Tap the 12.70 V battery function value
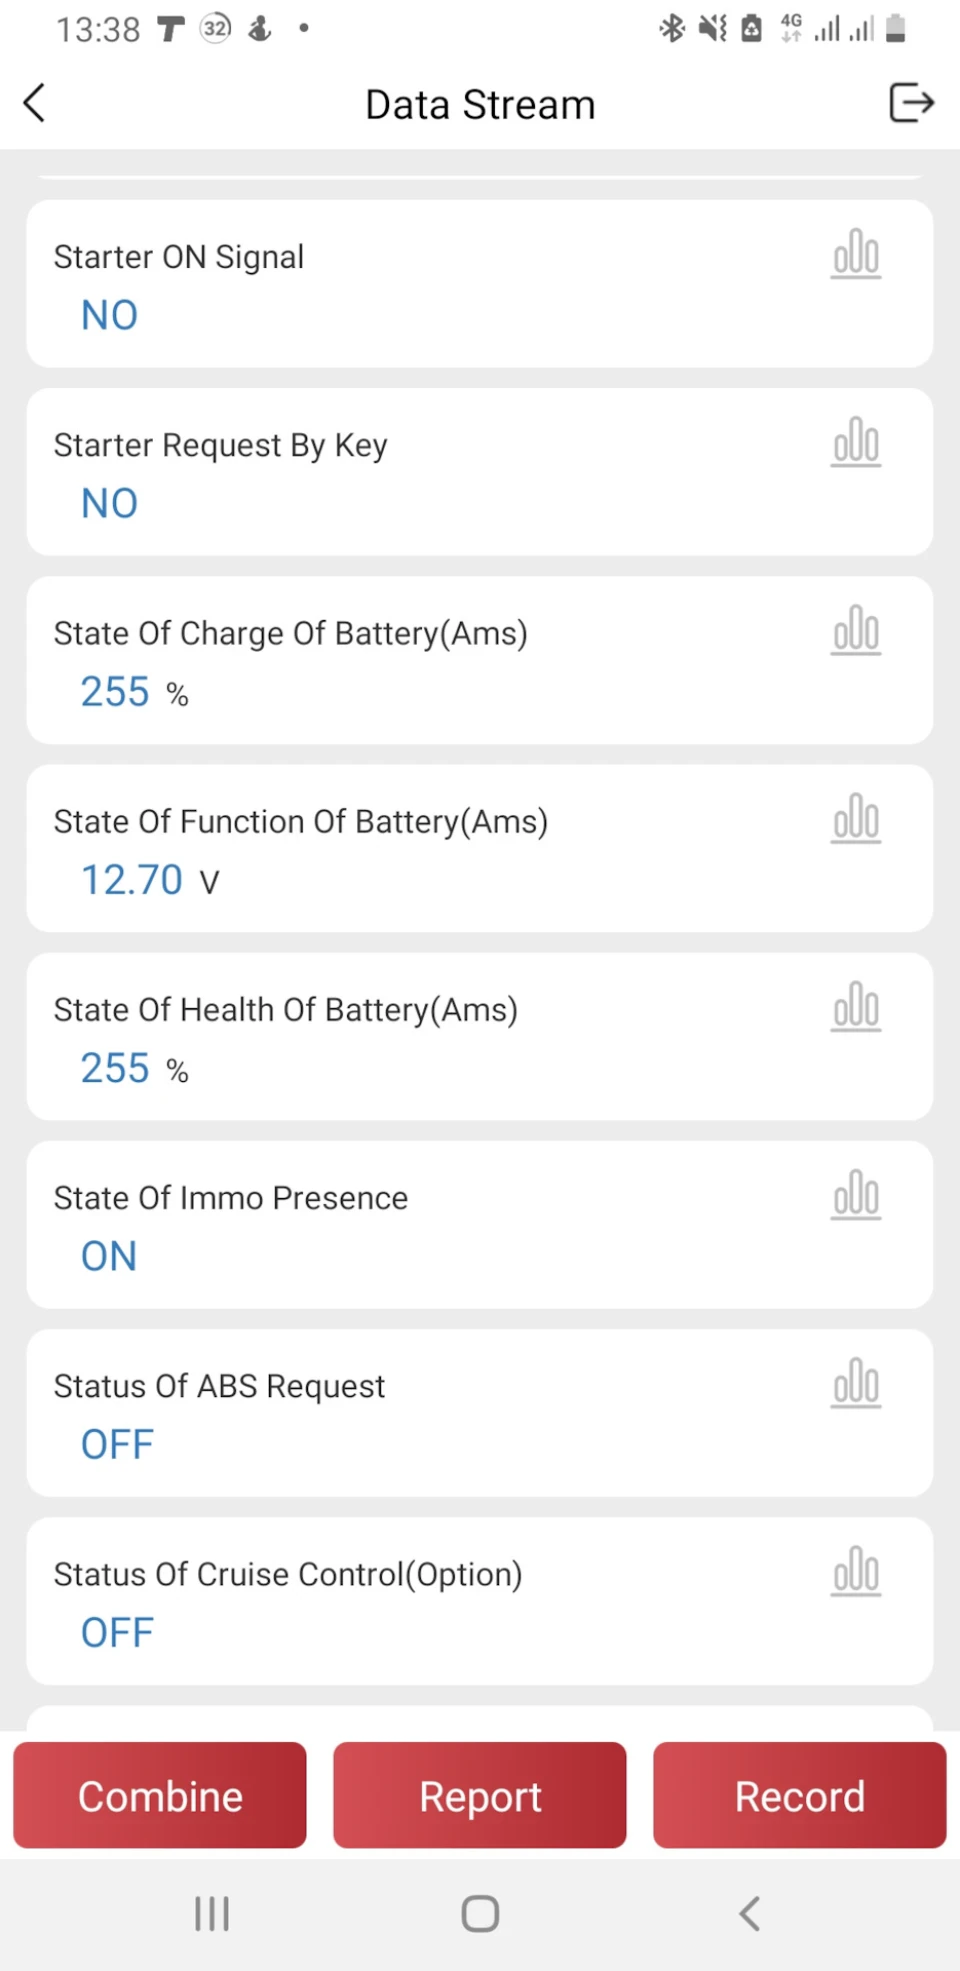 (x=150, y=880)
